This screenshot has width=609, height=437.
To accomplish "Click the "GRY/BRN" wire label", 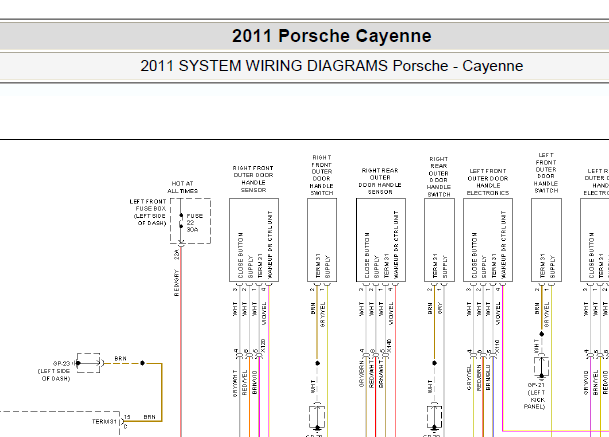I will [362, 376].
